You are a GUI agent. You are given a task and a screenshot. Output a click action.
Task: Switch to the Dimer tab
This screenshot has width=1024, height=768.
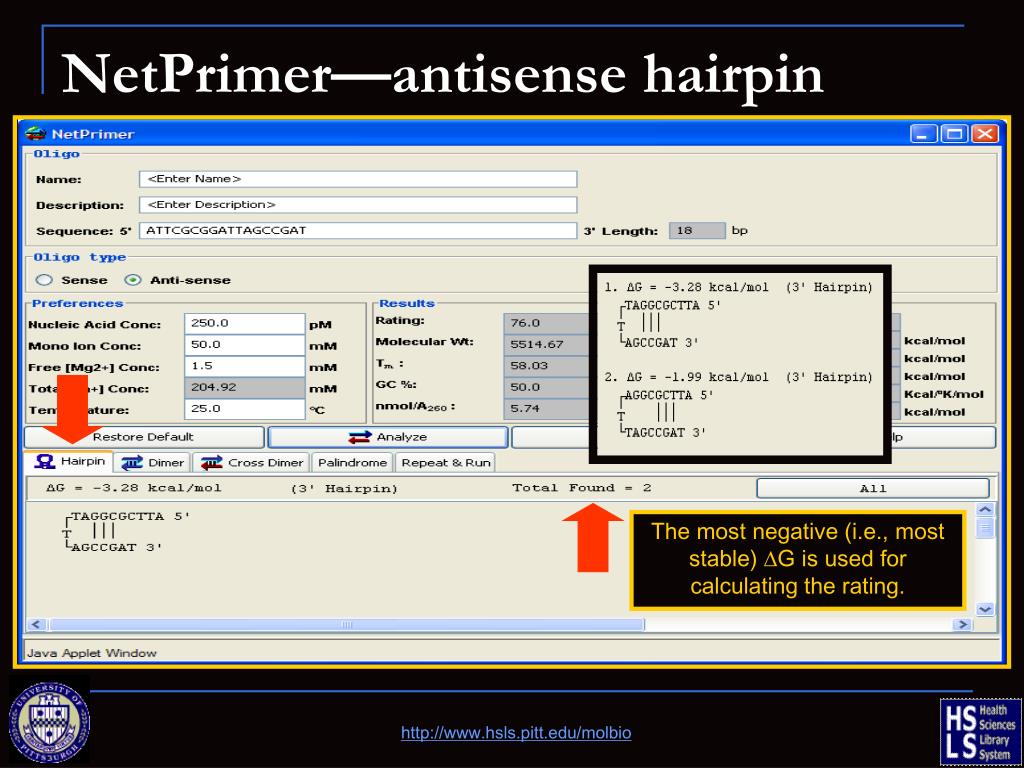pyautogui.click(x=153, y=462)
